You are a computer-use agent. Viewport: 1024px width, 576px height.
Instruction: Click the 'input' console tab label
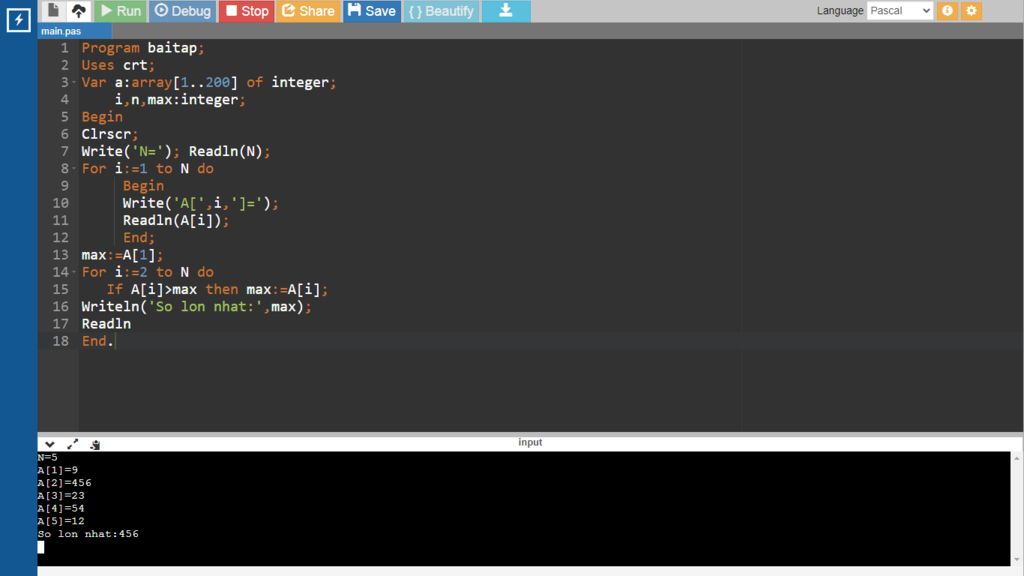pyautogui.click(x=530, y=442)
